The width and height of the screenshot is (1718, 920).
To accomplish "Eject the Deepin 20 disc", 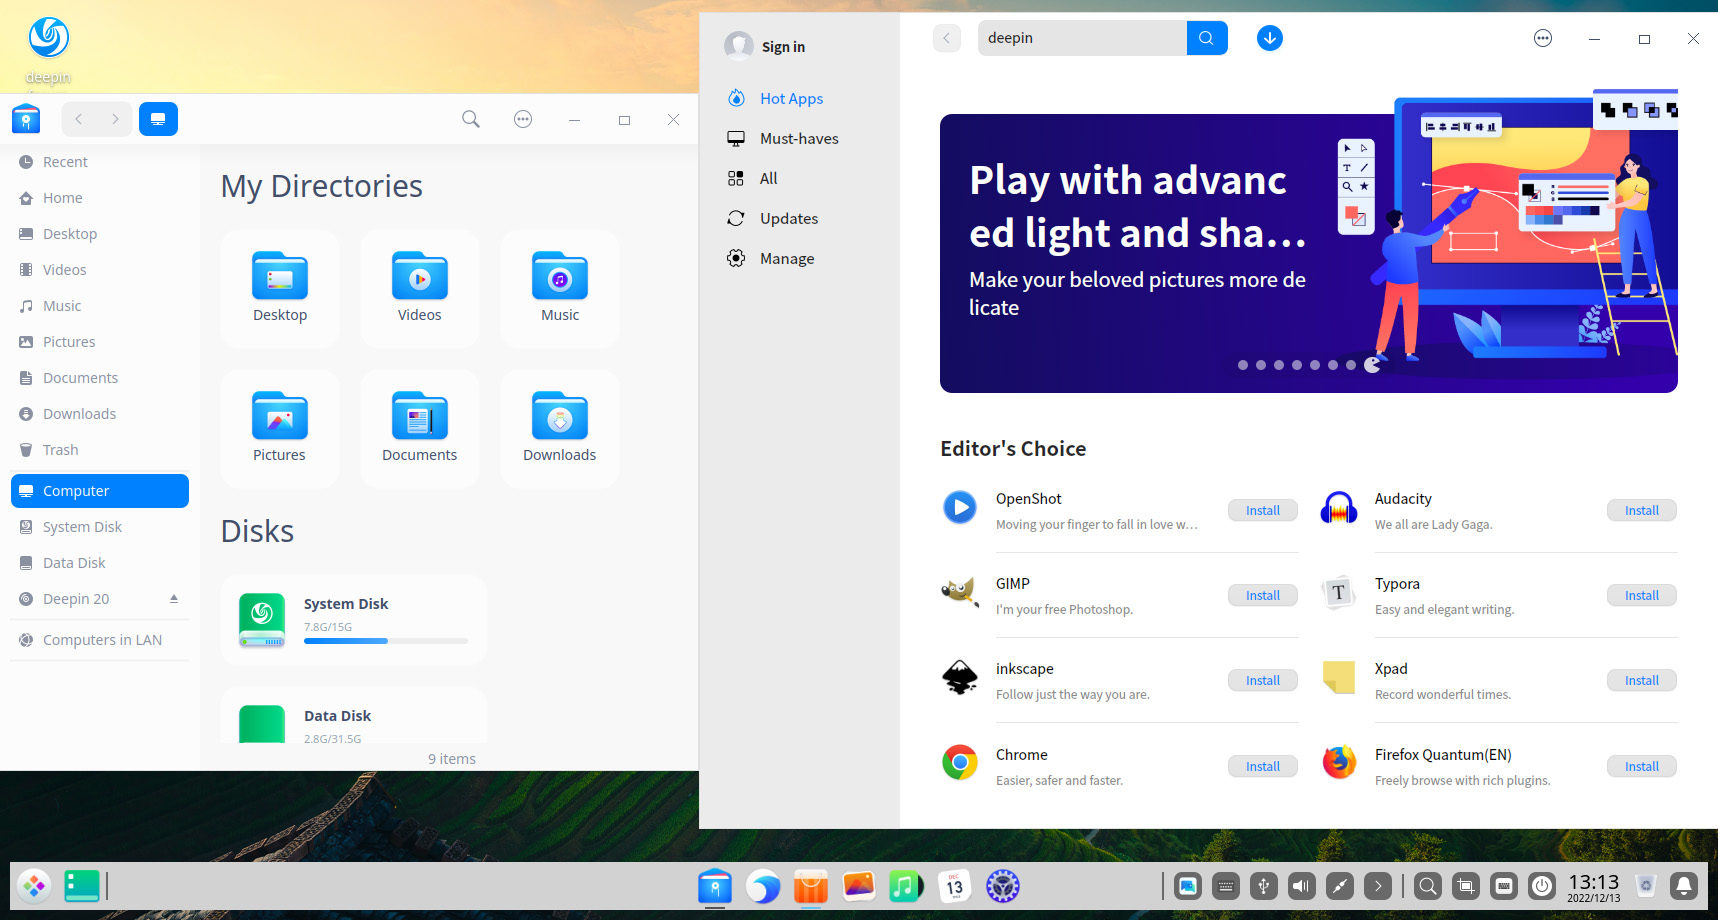I will 174,599.
